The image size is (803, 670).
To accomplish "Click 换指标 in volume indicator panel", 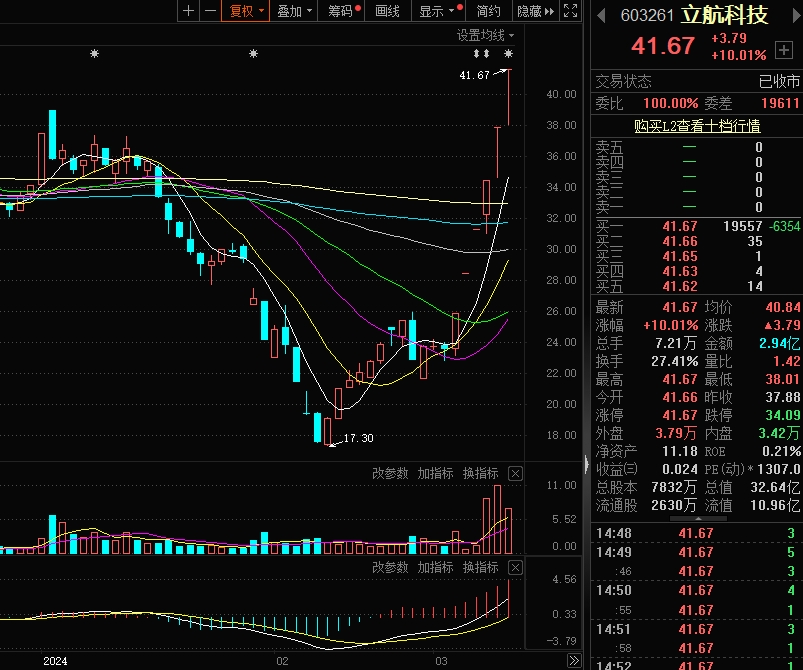I will coord(480,473).
